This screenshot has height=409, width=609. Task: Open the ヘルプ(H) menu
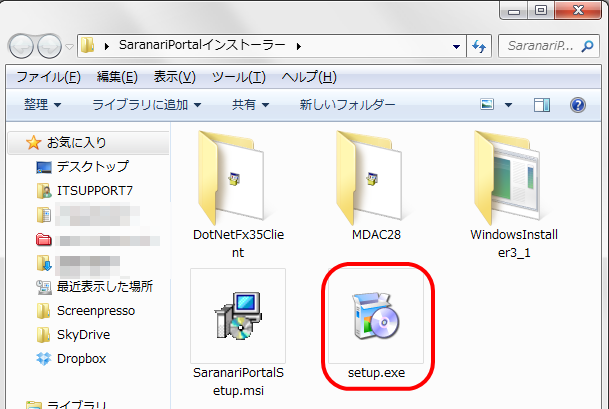pyautogui.click(x=309, y=77)
